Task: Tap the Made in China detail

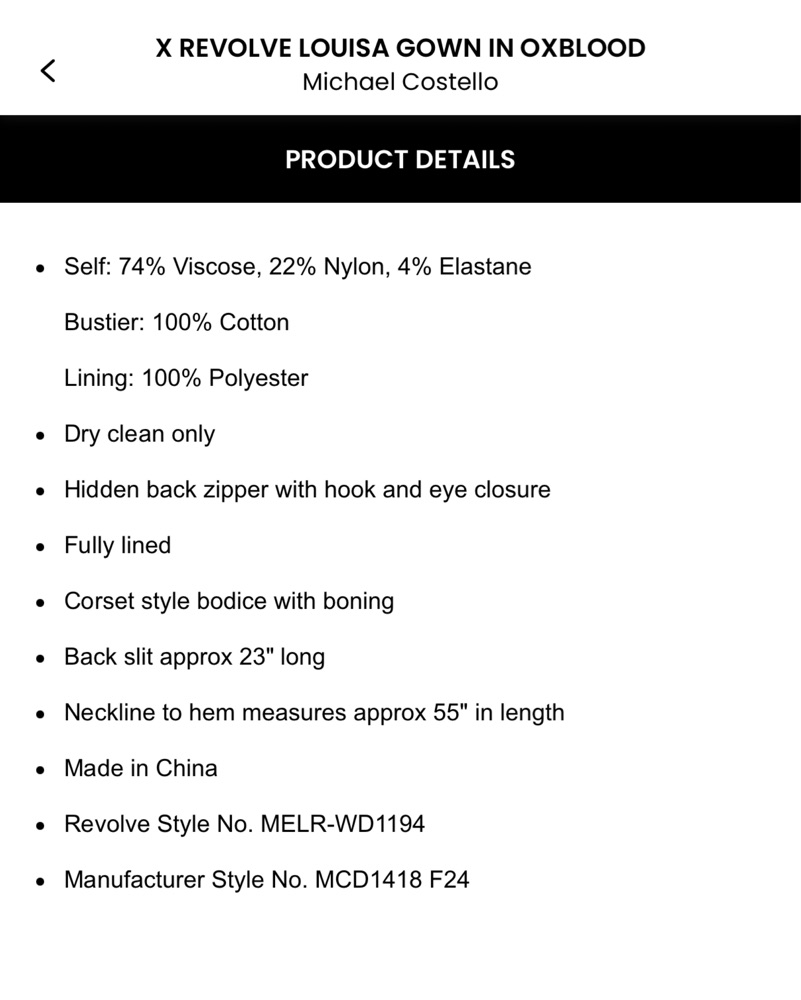Action: 140,769
